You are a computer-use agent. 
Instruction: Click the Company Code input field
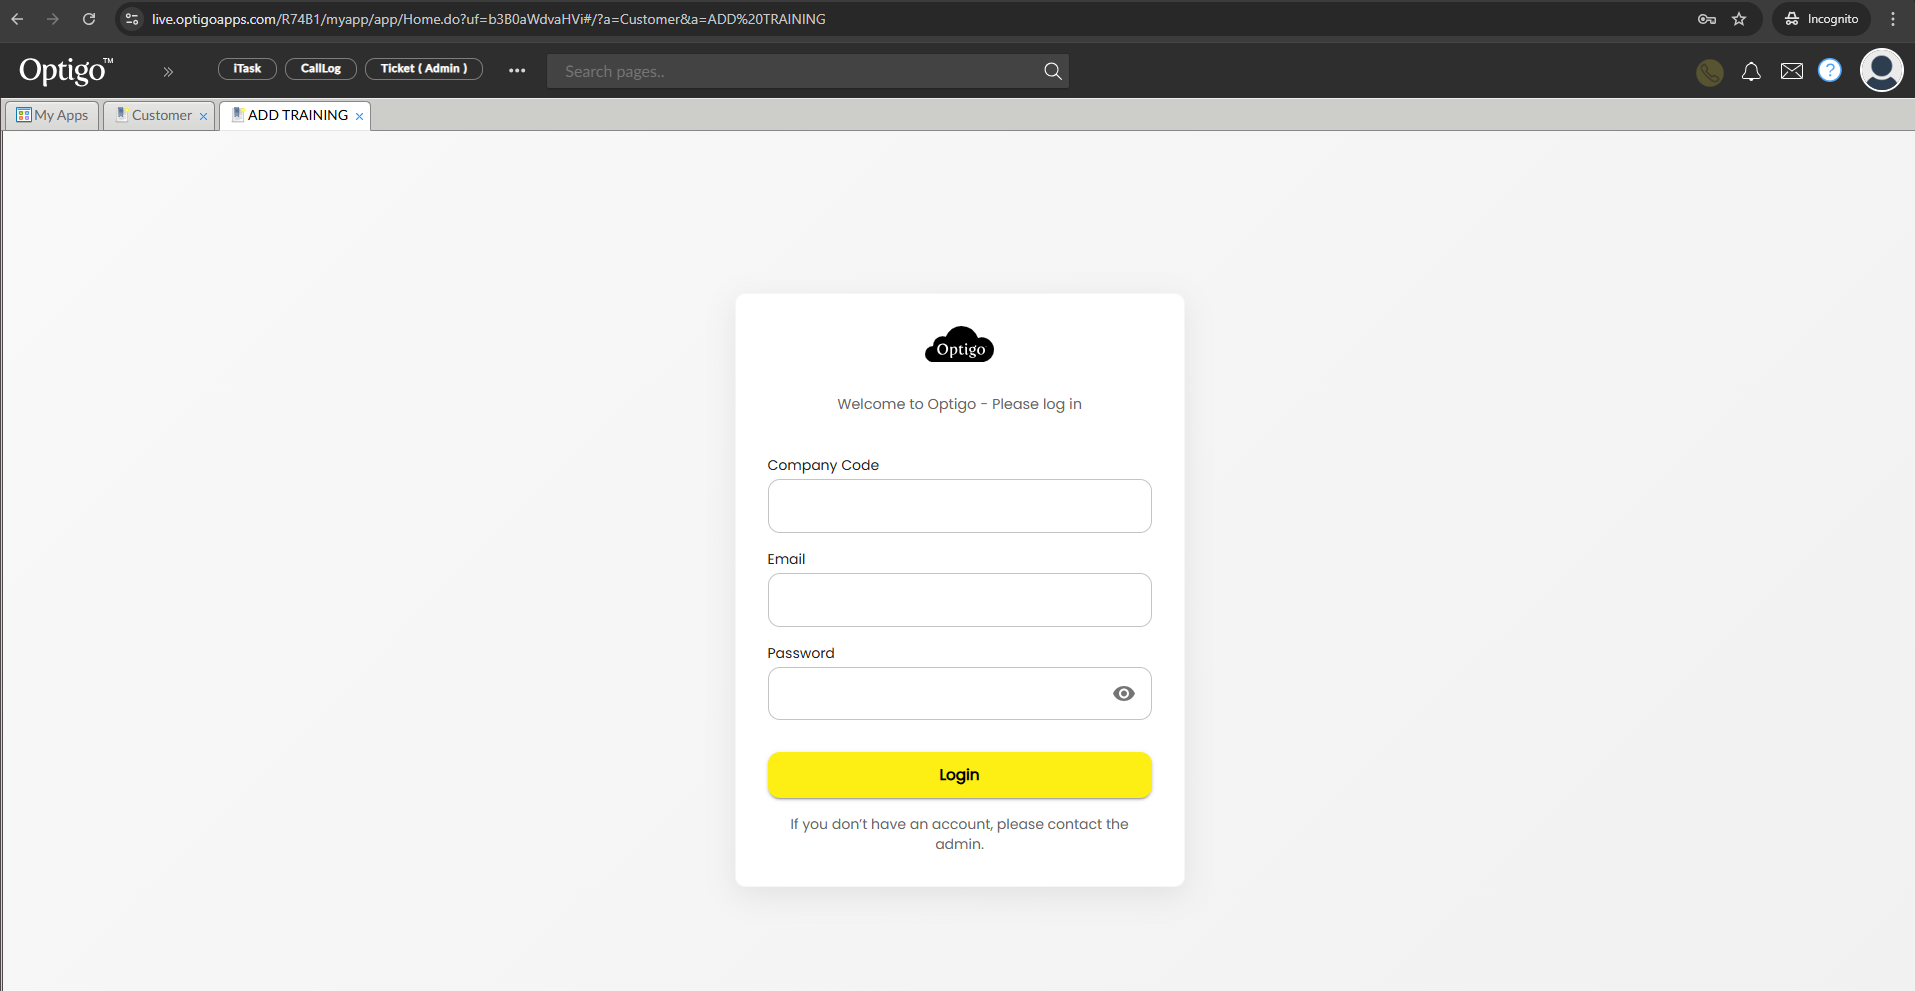[959, 506]
